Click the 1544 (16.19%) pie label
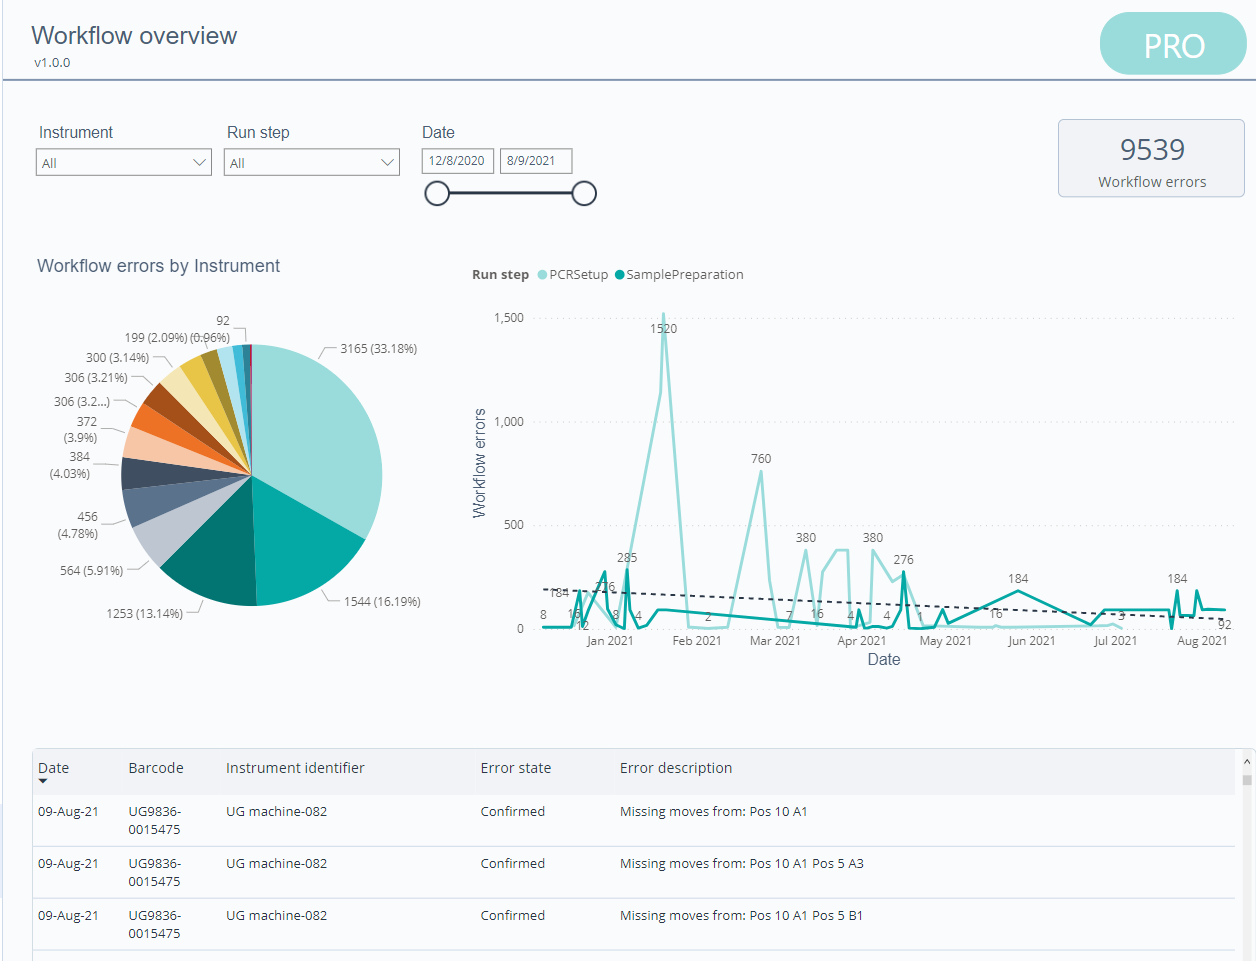Image resolution: width=1260 pixels, height=961 pixels. point(382,602)
